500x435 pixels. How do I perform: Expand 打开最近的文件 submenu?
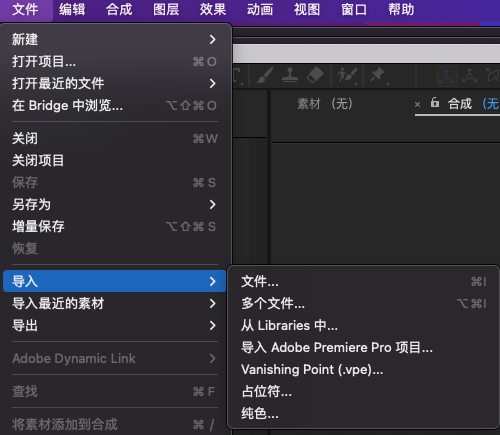coord(115,83)
